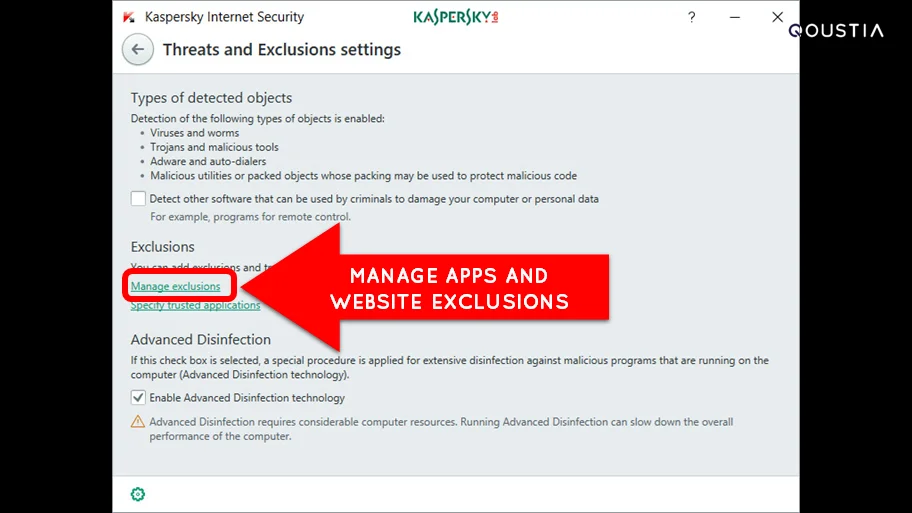Click the 'For example, programs for remote control' note
This screenshot has height=513, width=912.
point(251,217)
